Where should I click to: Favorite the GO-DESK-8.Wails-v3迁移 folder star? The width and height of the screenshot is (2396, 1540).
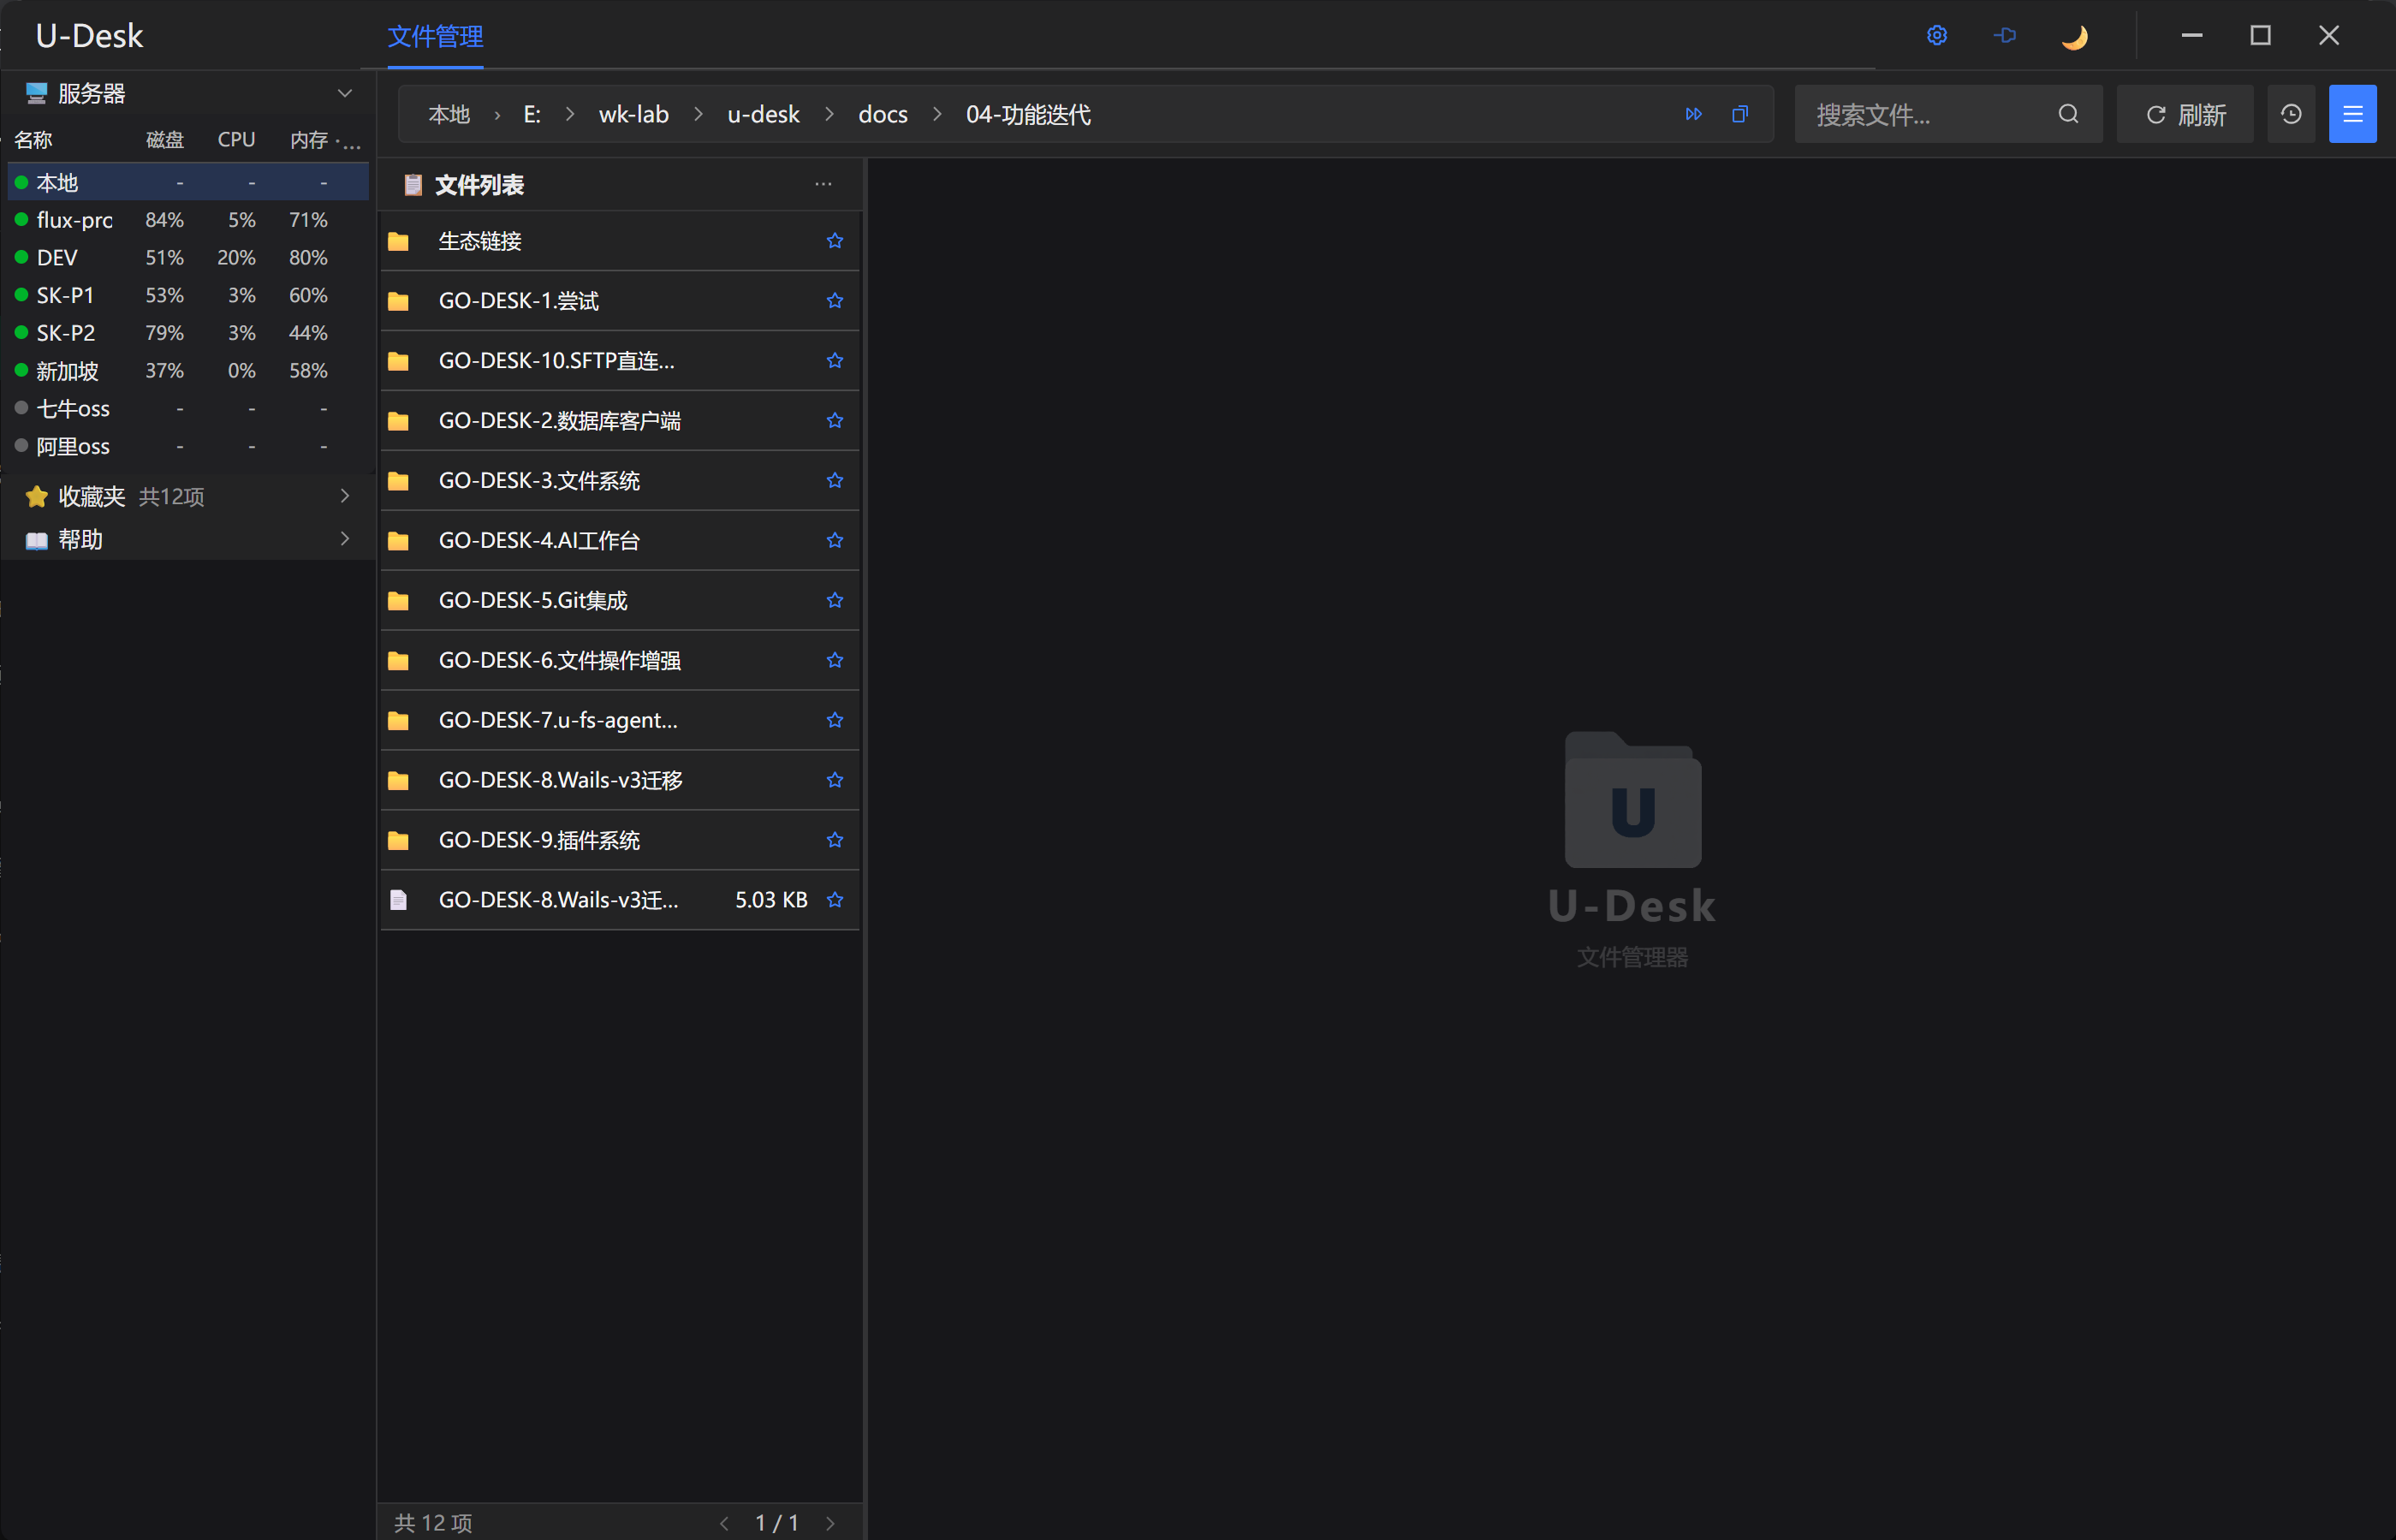pyautogui.click(x=835, y=781)
